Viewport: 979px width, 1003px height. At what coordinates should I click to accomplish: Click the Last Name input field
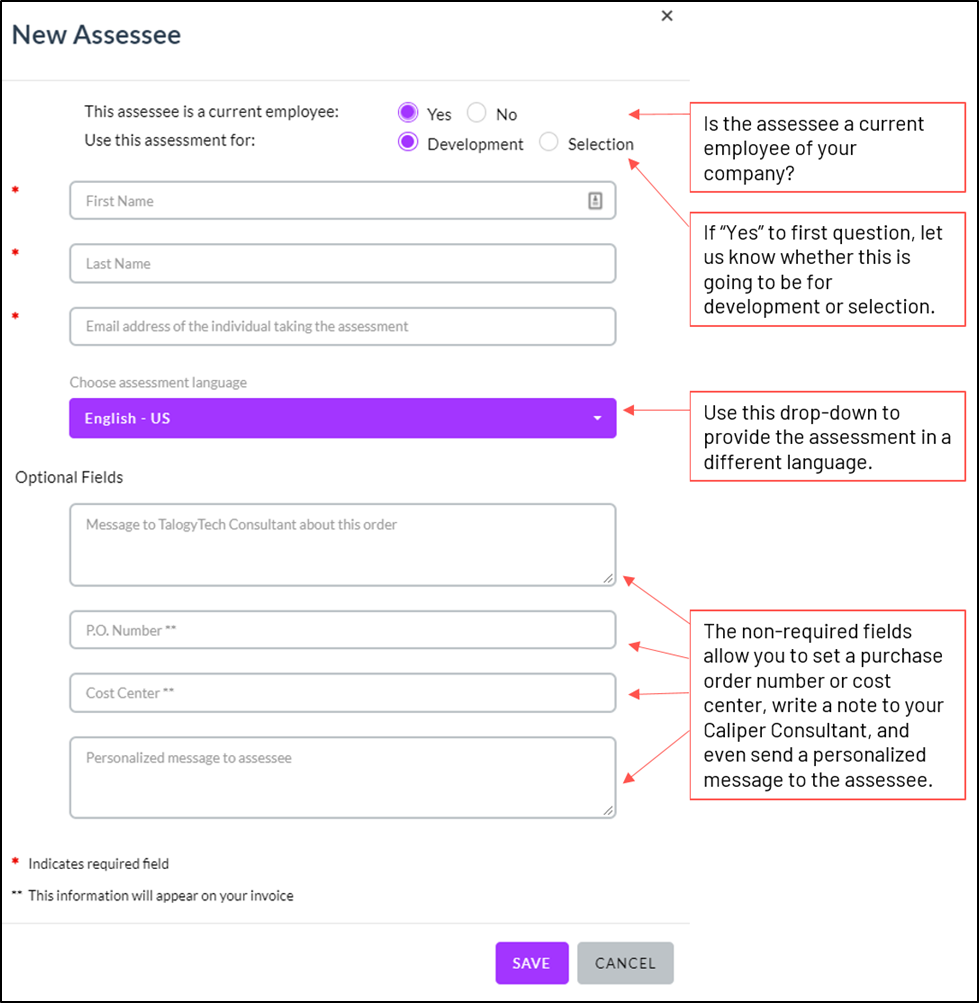[x=342, y=263]
